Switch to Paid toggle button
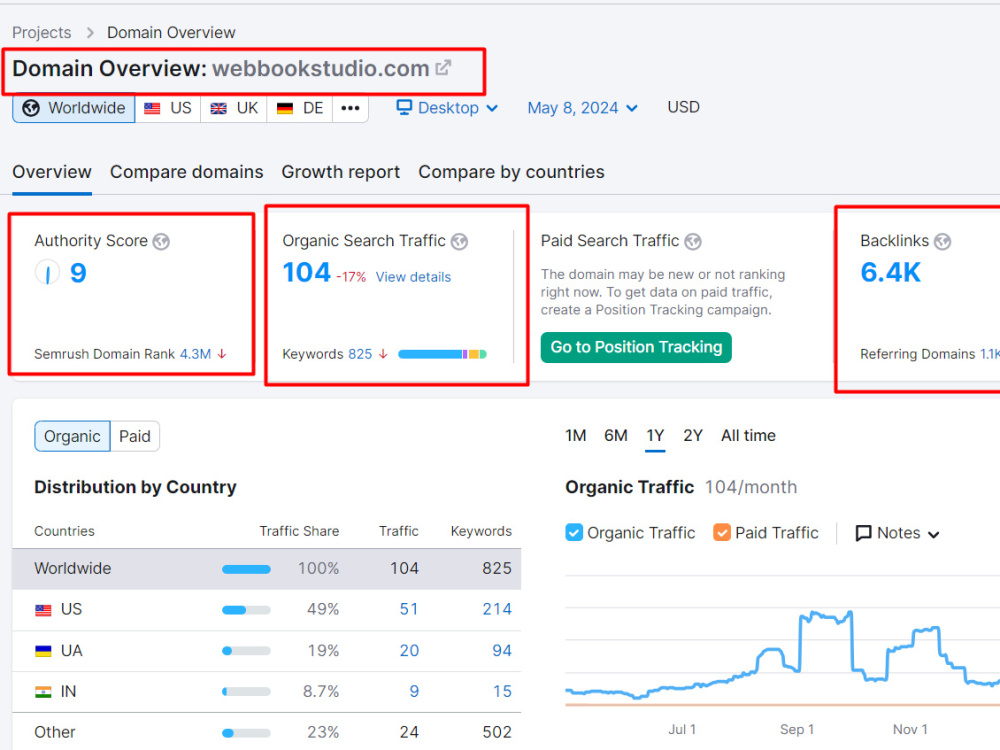Viewport: 1000px width, 750px height. (135, 436)
